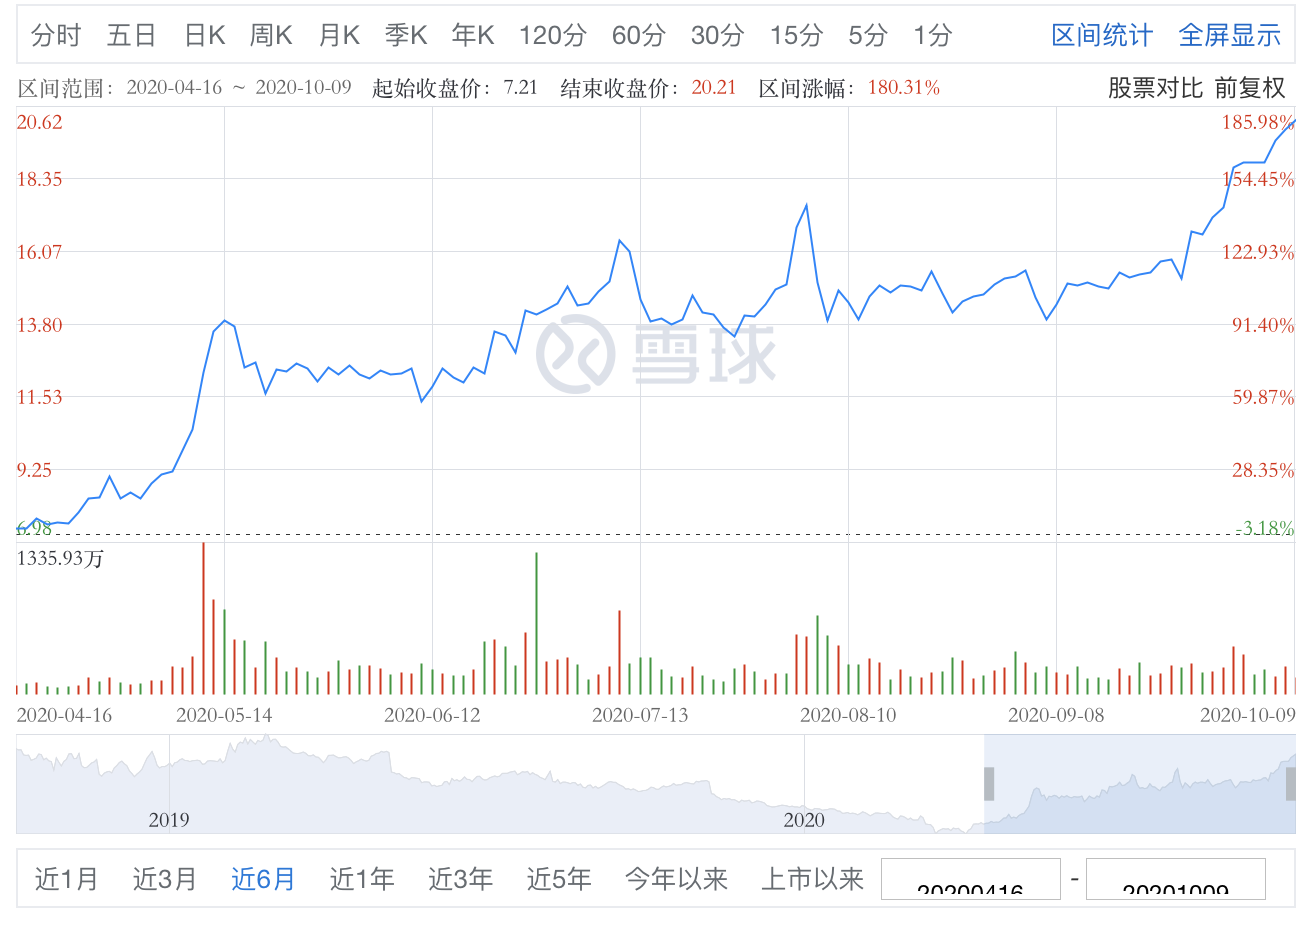Screen dimensions: 1310x934
Task: Open 全屏显示 fullscreen mode
Action: click(x=1230, y=36)
